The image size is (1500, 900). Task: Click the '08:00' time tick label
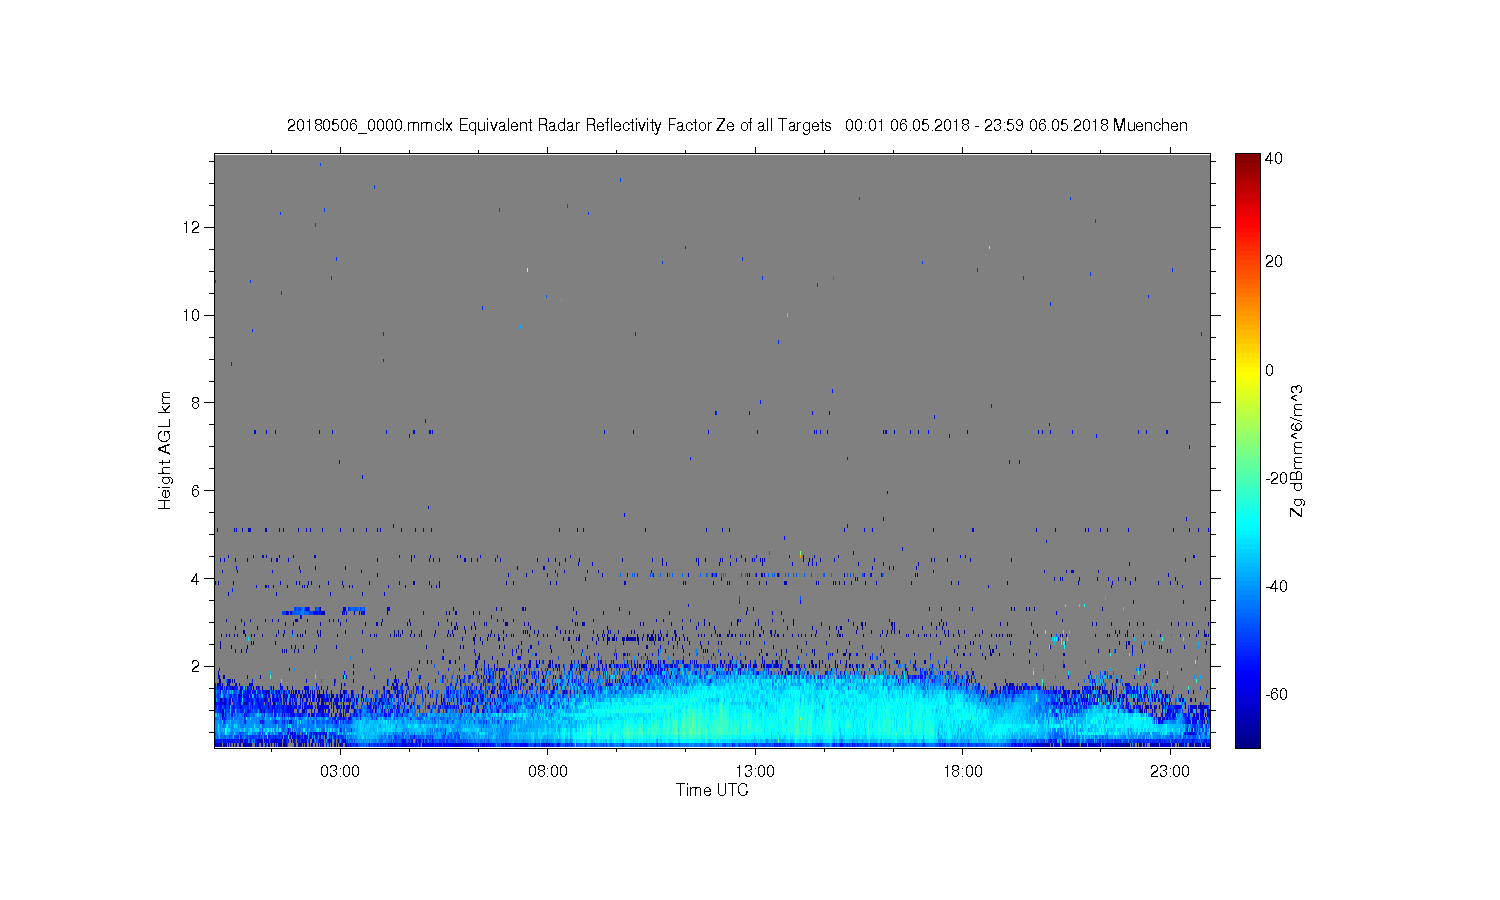(548, 772)
